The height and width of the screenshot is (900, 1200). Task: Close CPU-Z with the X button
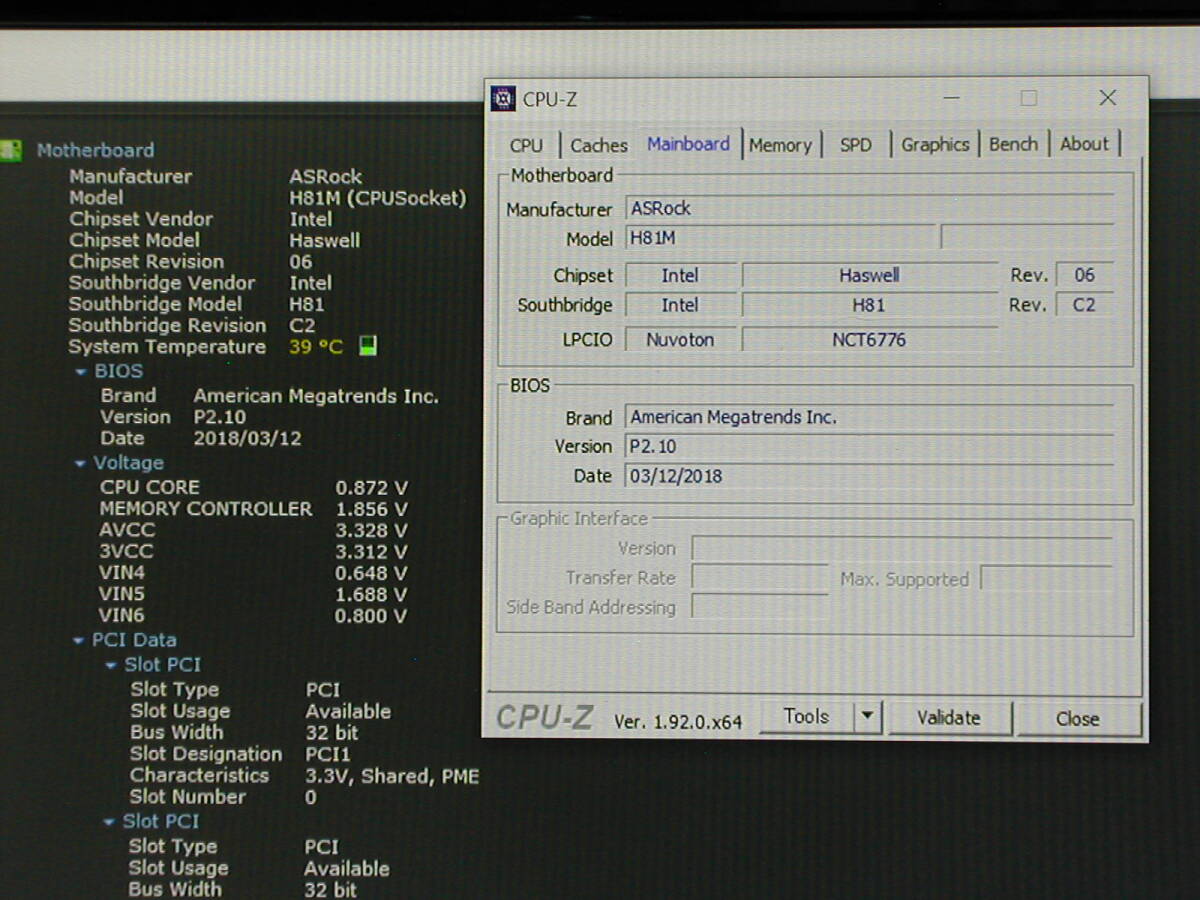tap(1107, 98)
